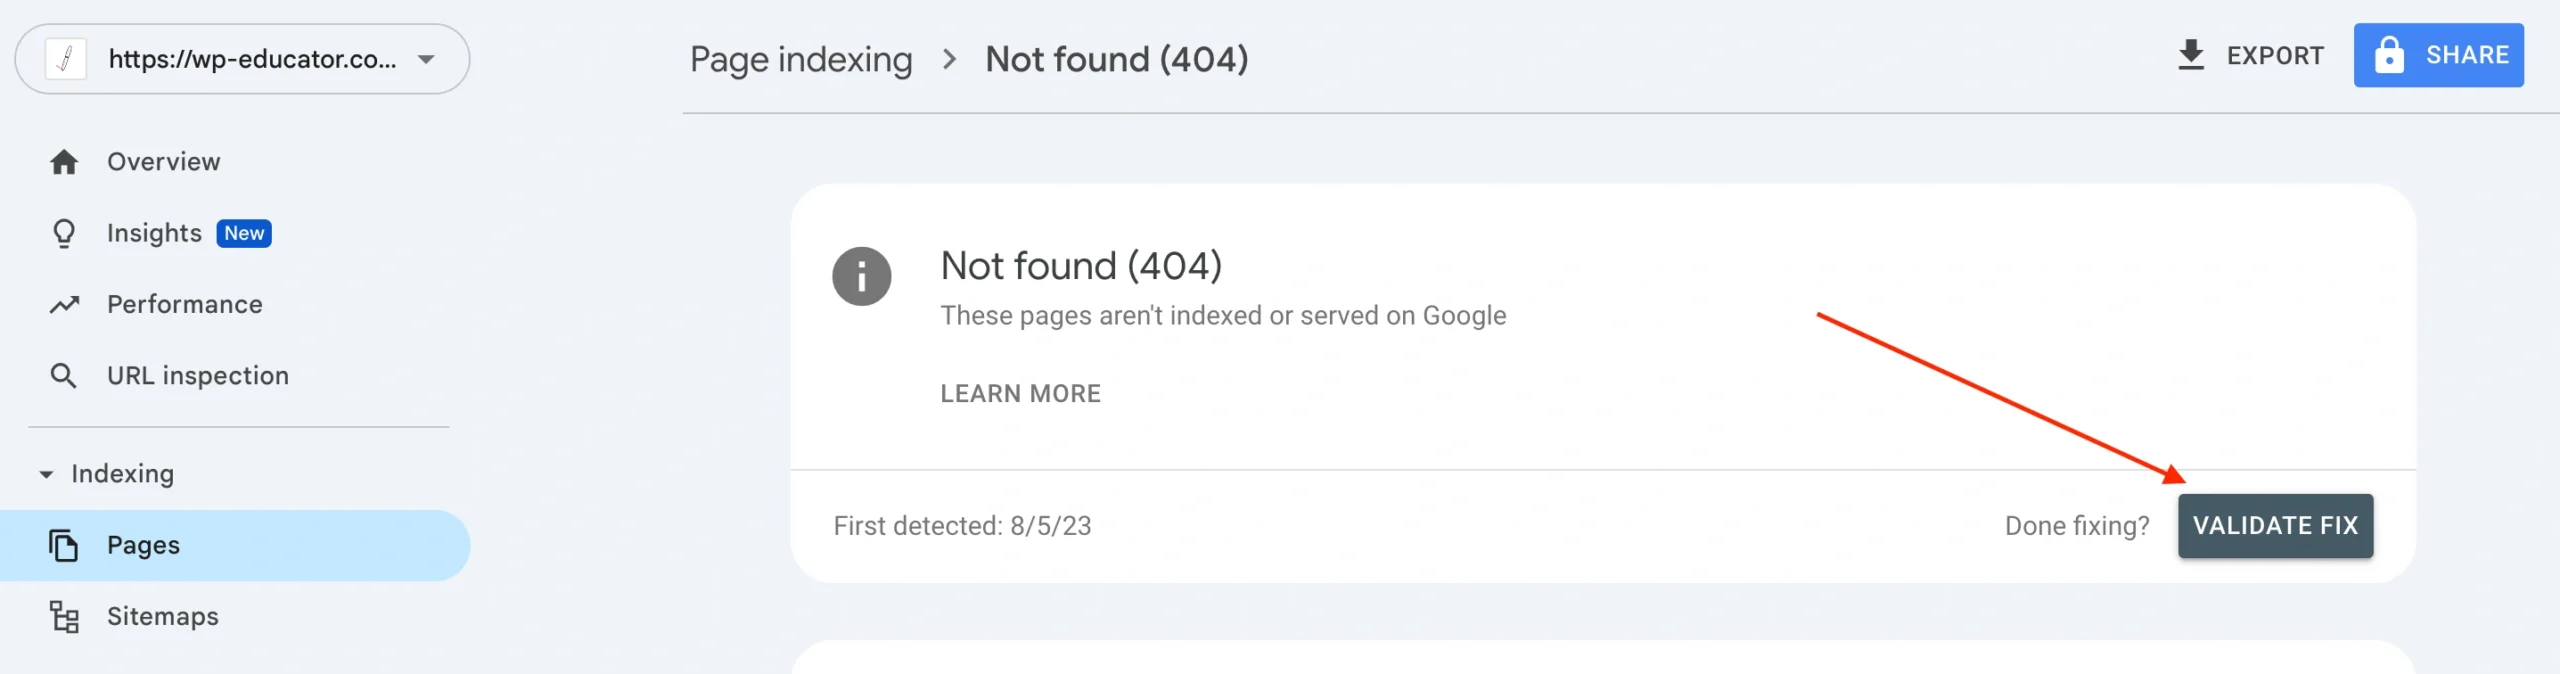Click the Performance trend-line icon
Screen dimensions: 2560x674
coord(64,304)
